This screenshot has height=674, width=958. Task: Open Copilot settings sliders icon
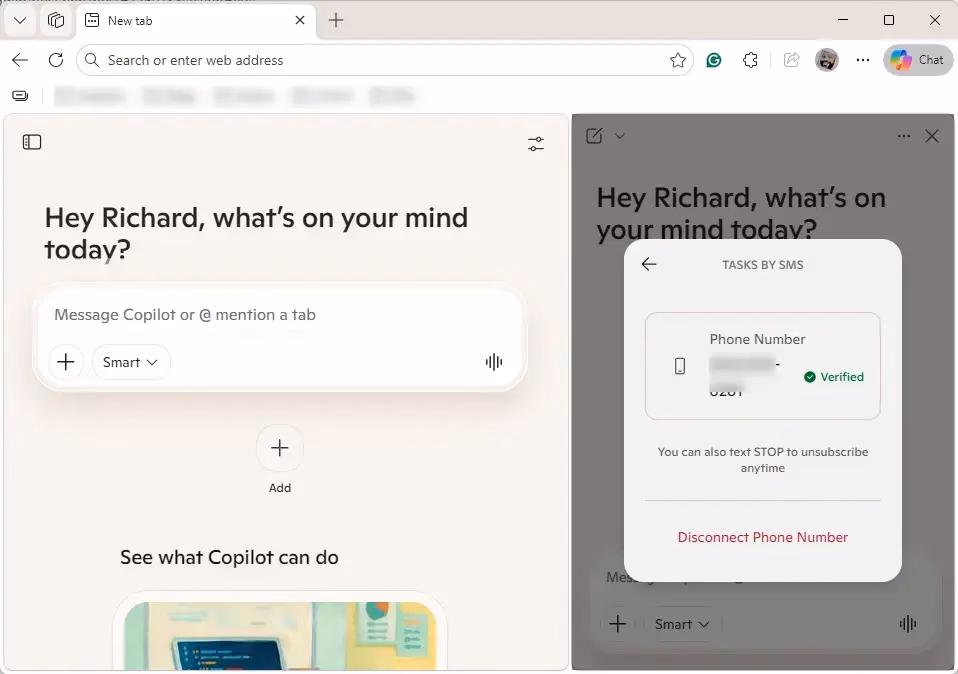536,144
